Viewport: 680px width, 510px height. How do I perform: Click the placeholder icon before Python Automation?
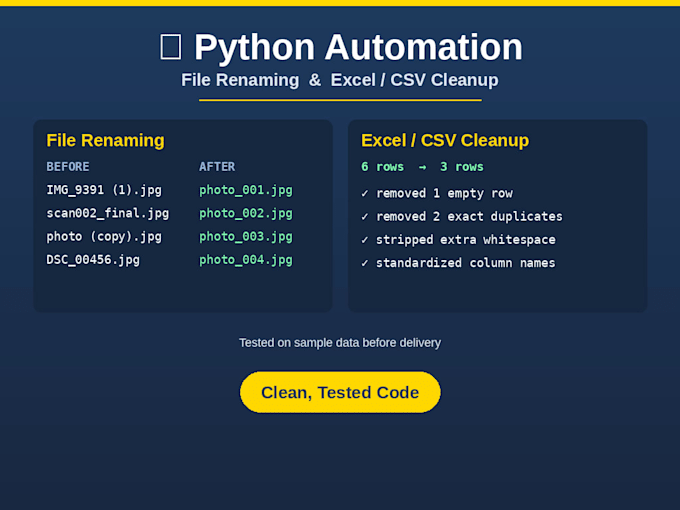click(170, 47)
